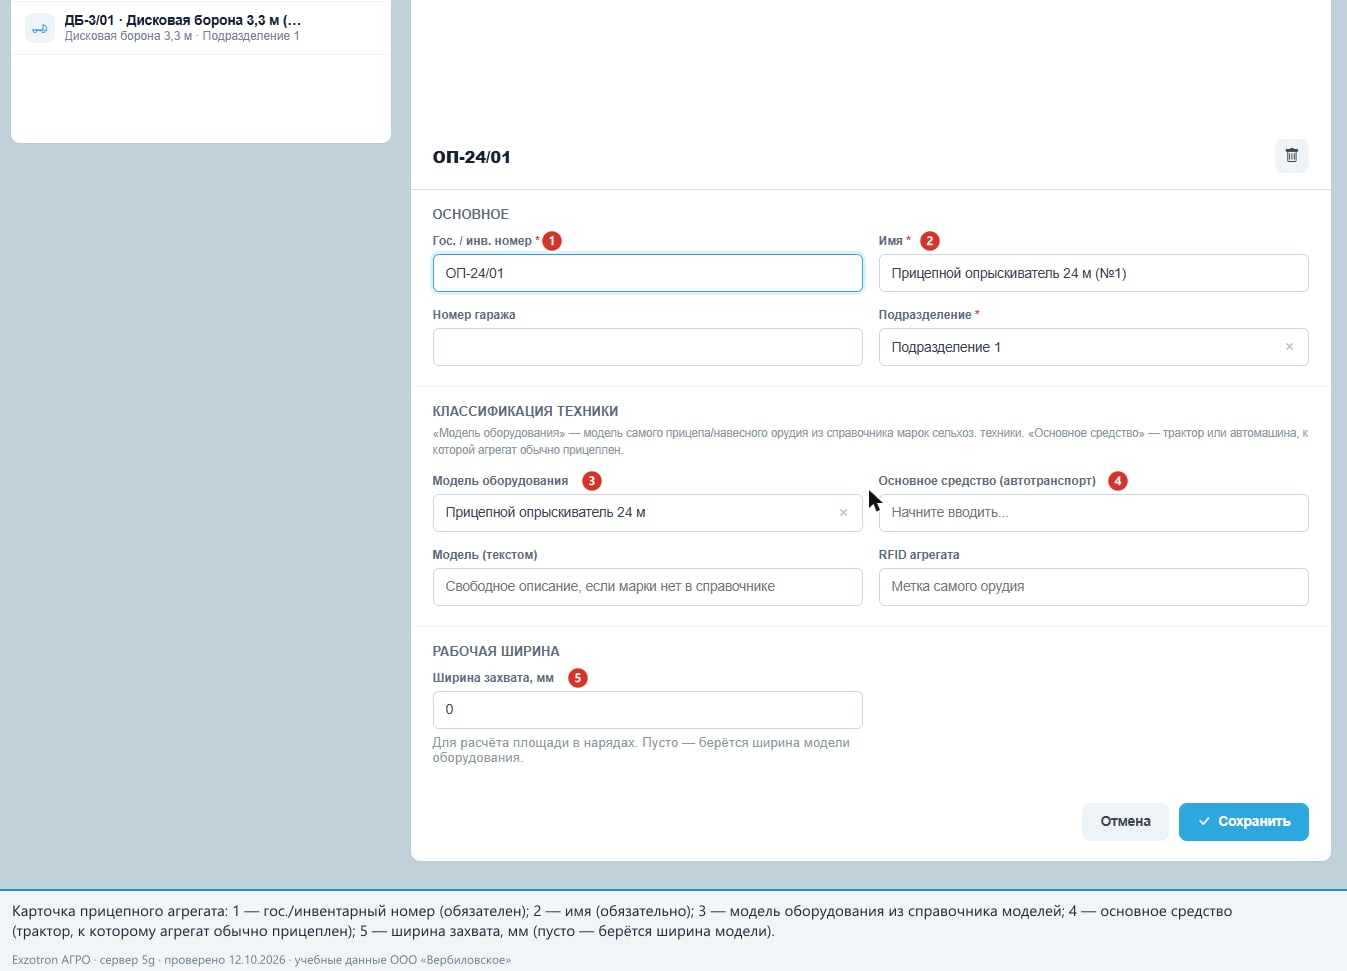Clear the Подразделение 1 selection with its x
This screenshot has width=1347, height=971.
coord(1289,347)
